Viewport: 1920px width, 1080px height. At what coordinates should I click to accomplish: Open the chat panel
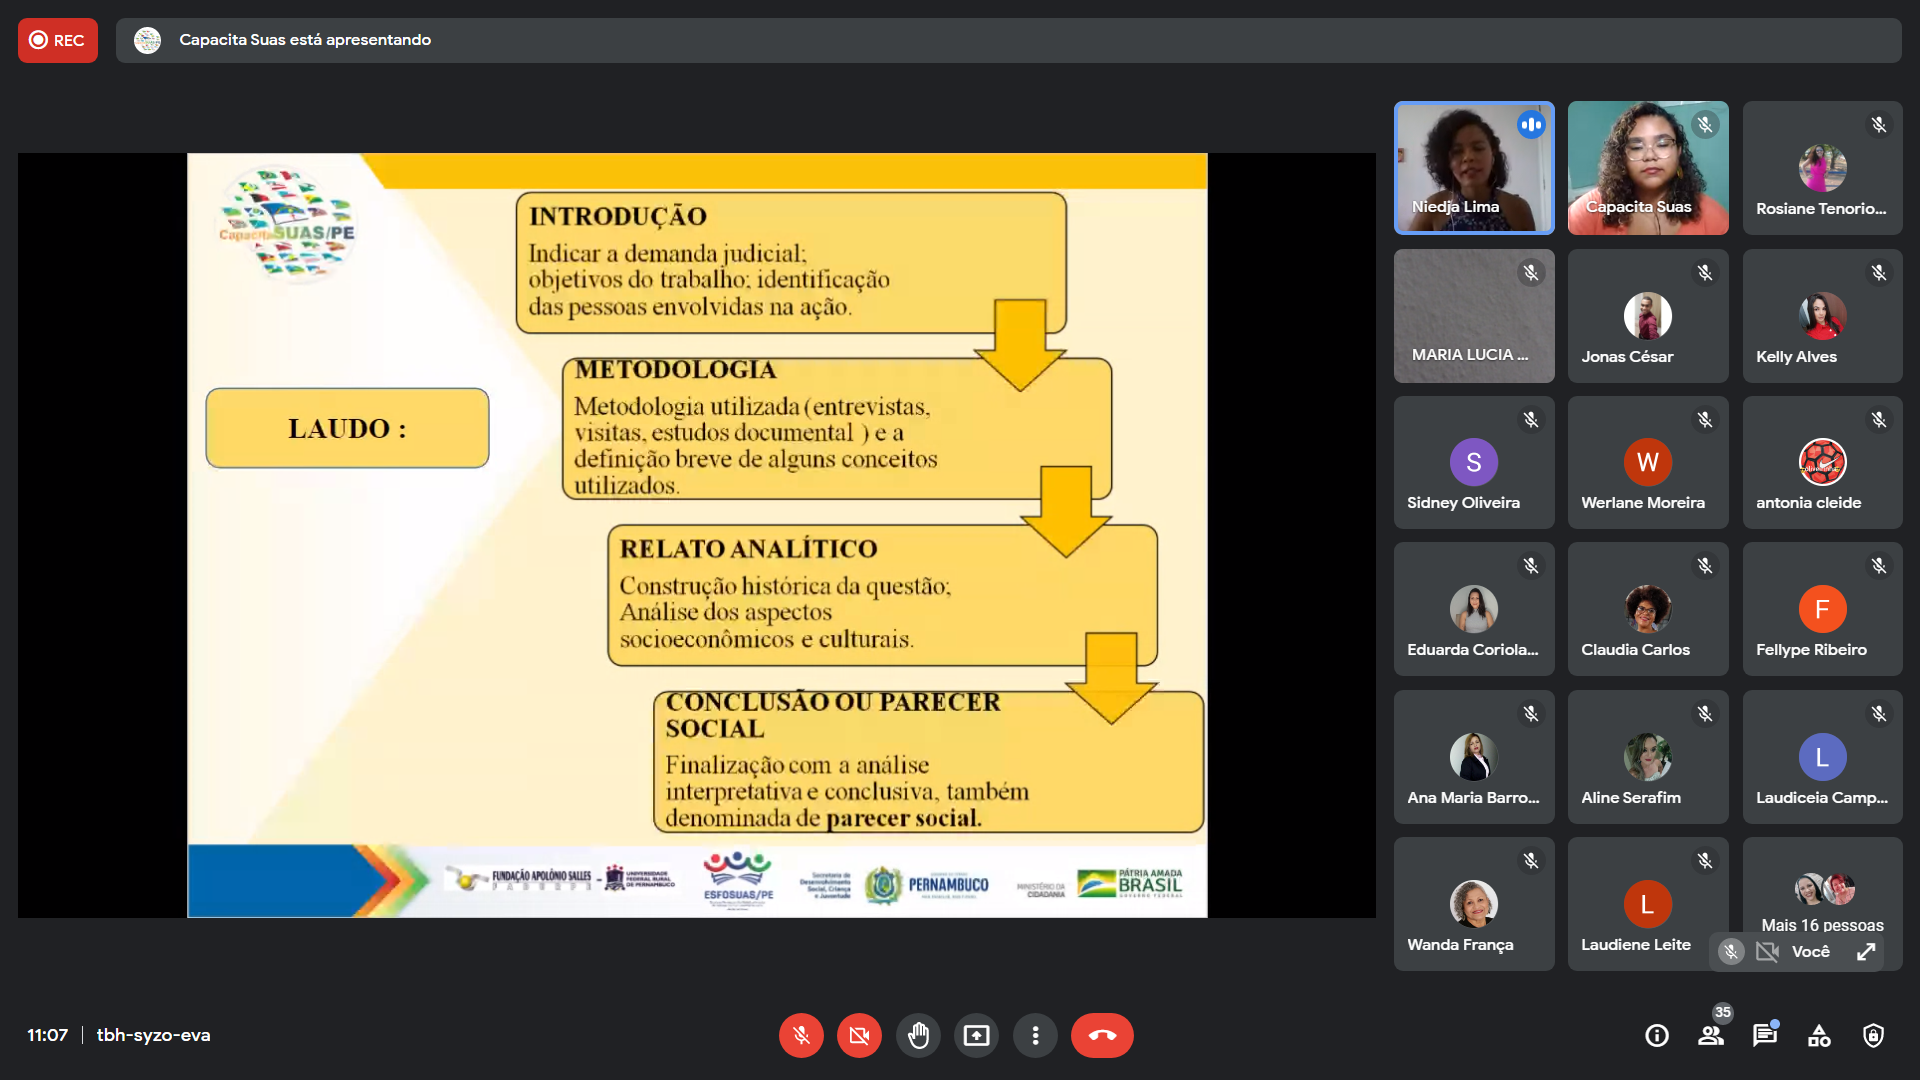(x=1765, y=1035)
